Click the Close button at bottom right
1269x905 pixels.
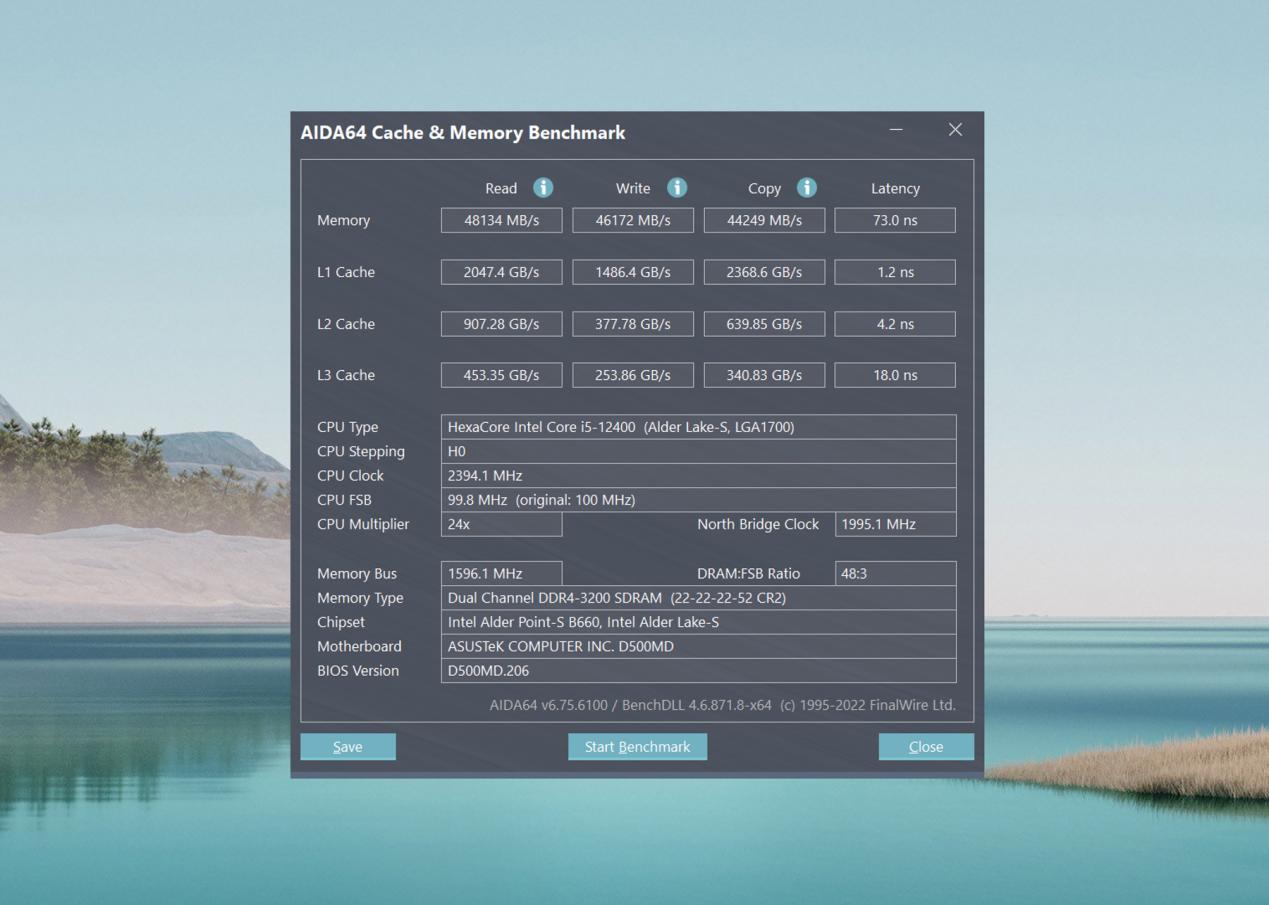point(926,747)
